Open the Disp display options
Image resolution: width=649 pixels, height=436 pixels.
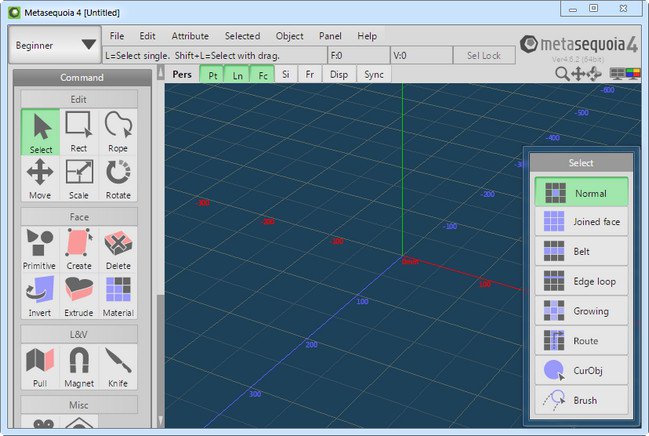tap(339, 75)
